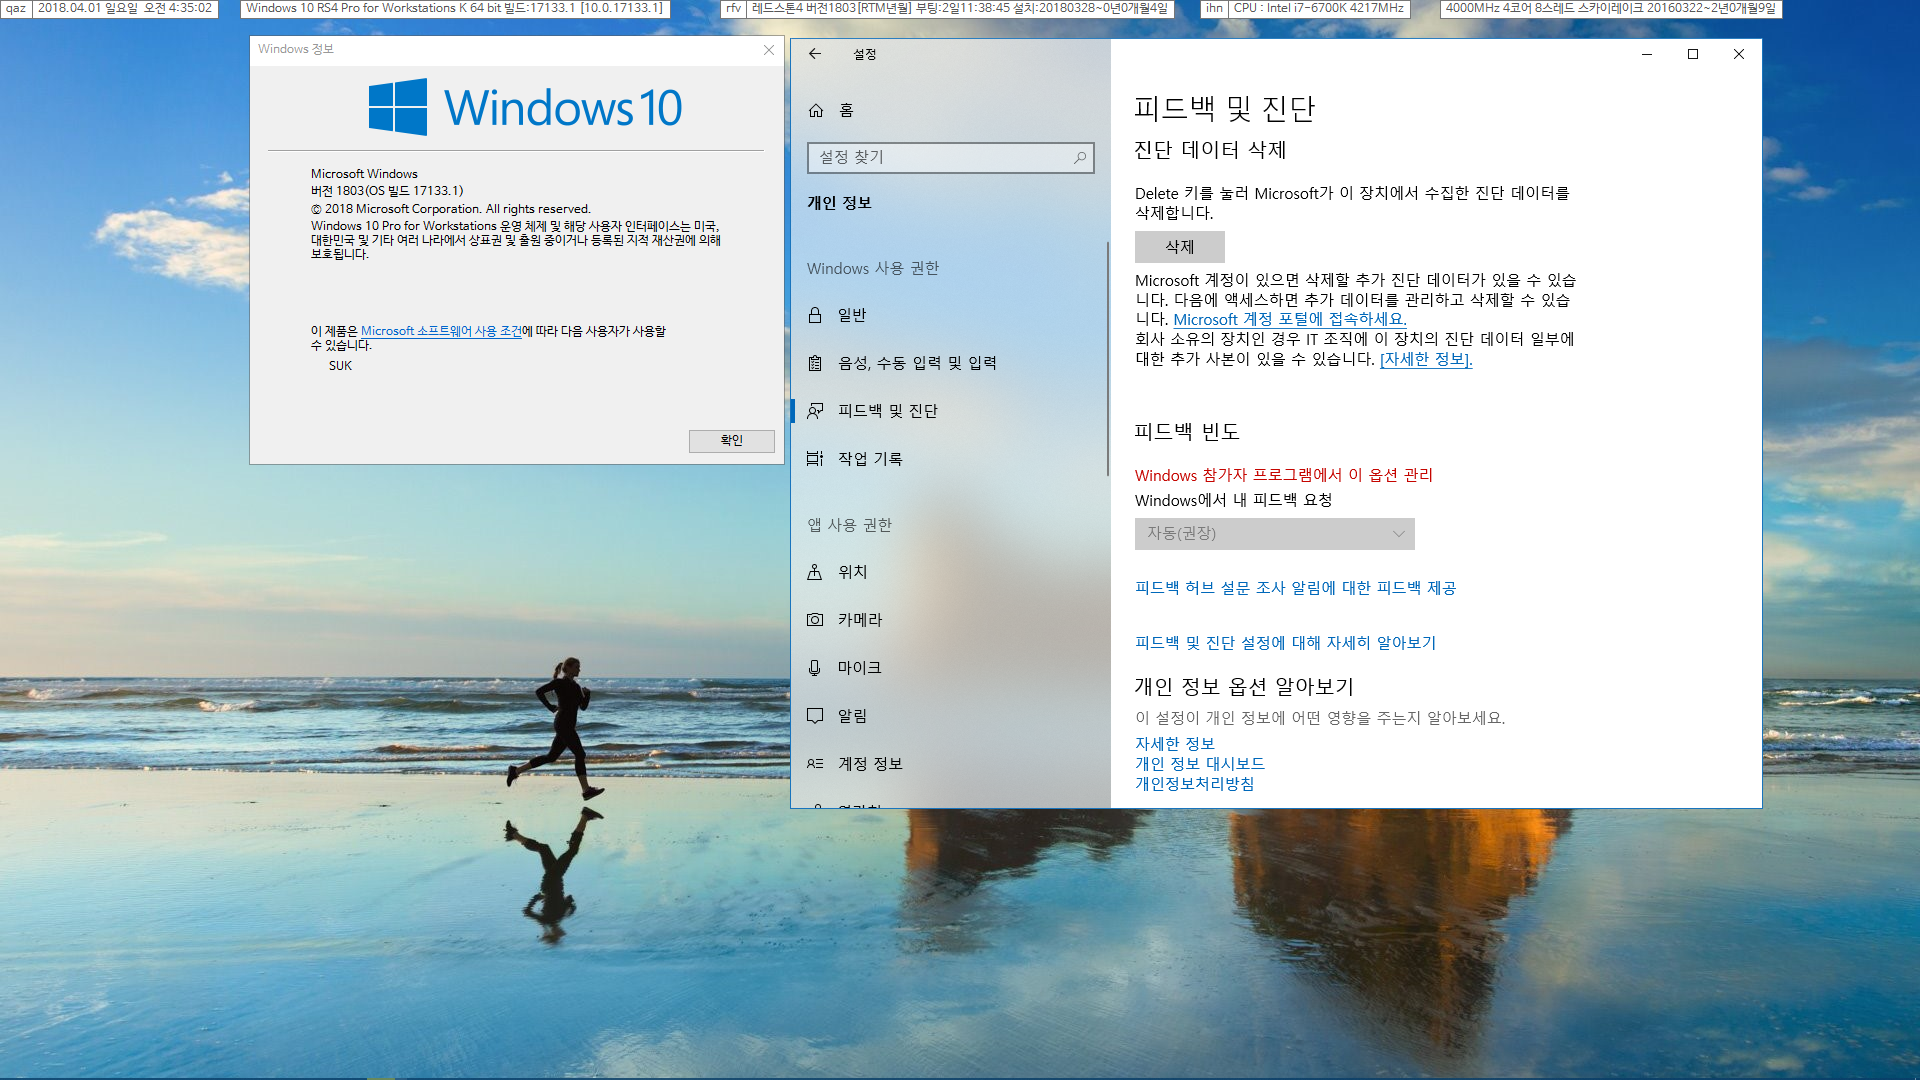Select the feedback person icon beside 피드백 및 진단
1920x1080 pixels.
click(x=815, y=411)
